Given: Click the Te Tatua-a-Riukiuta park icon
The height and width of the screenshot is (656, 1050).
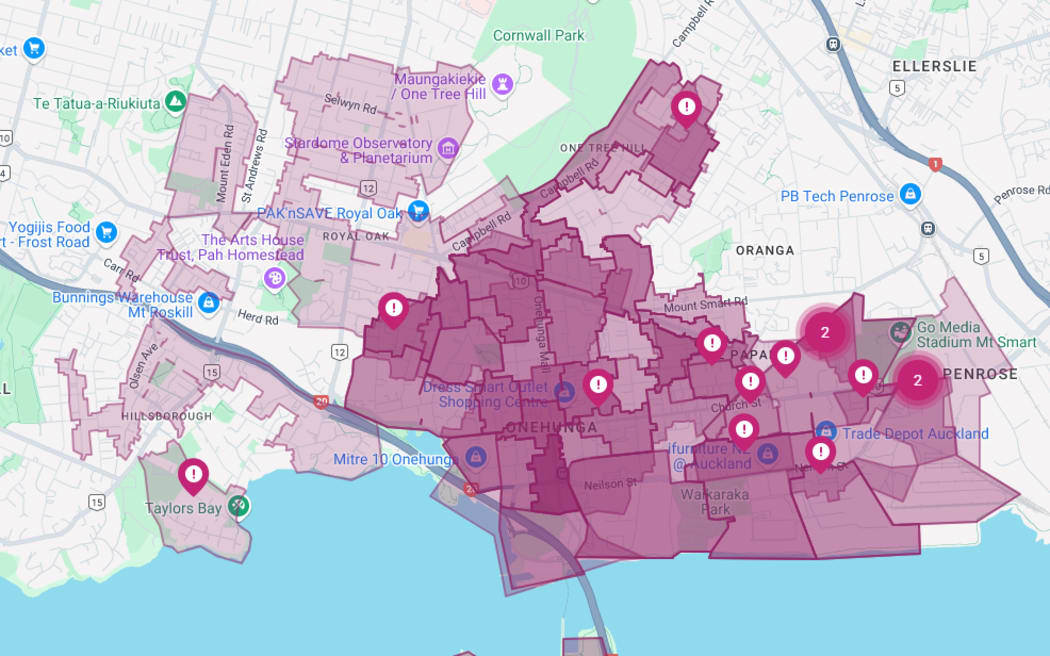Looking at the screenshot, I should (x=175, y=102).
